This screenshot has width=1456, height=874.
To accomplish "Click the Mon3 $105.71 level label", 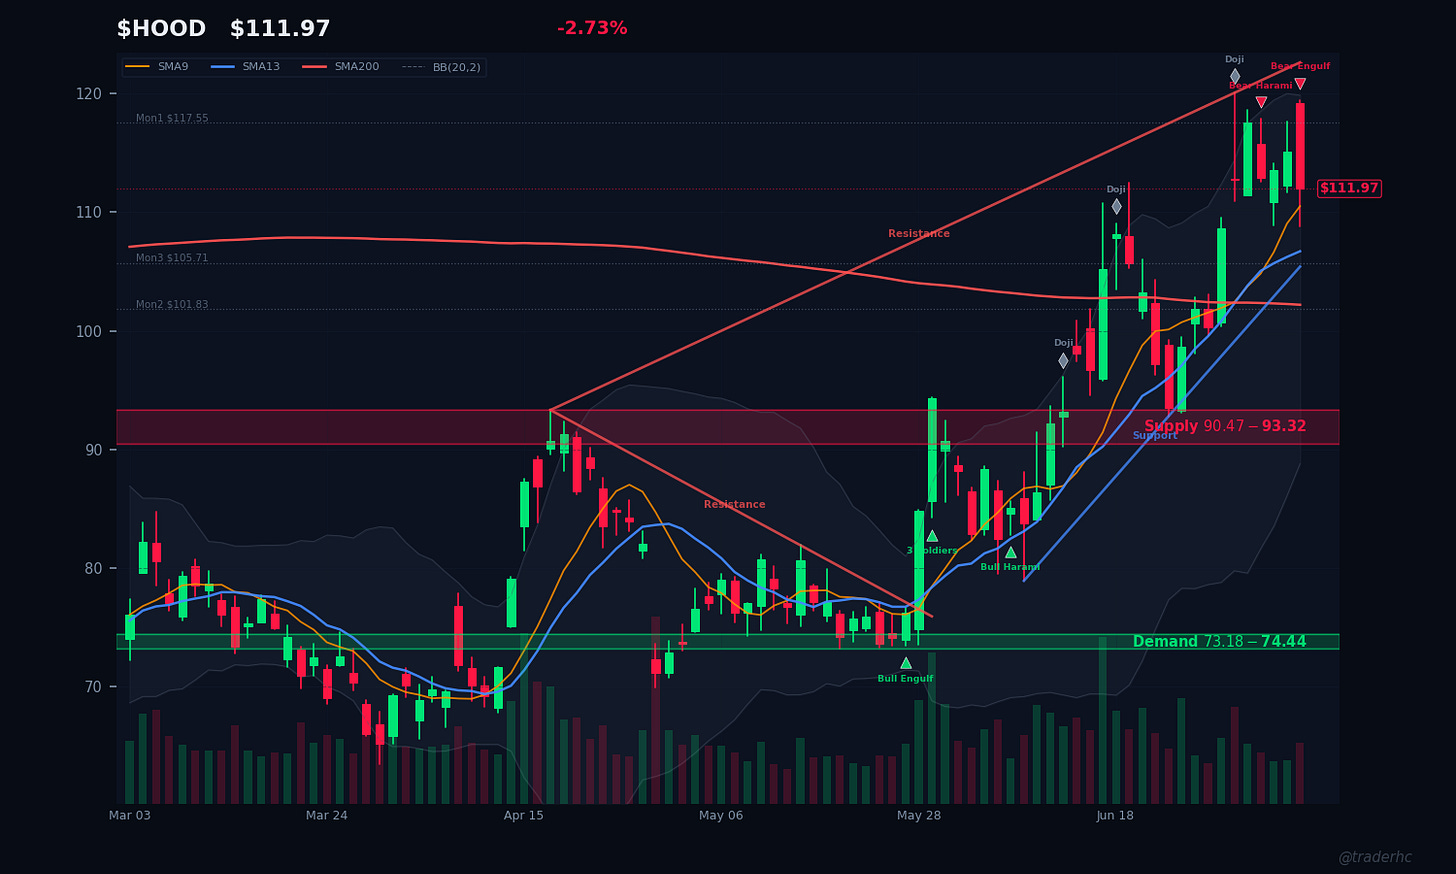I will pos(172,258).
